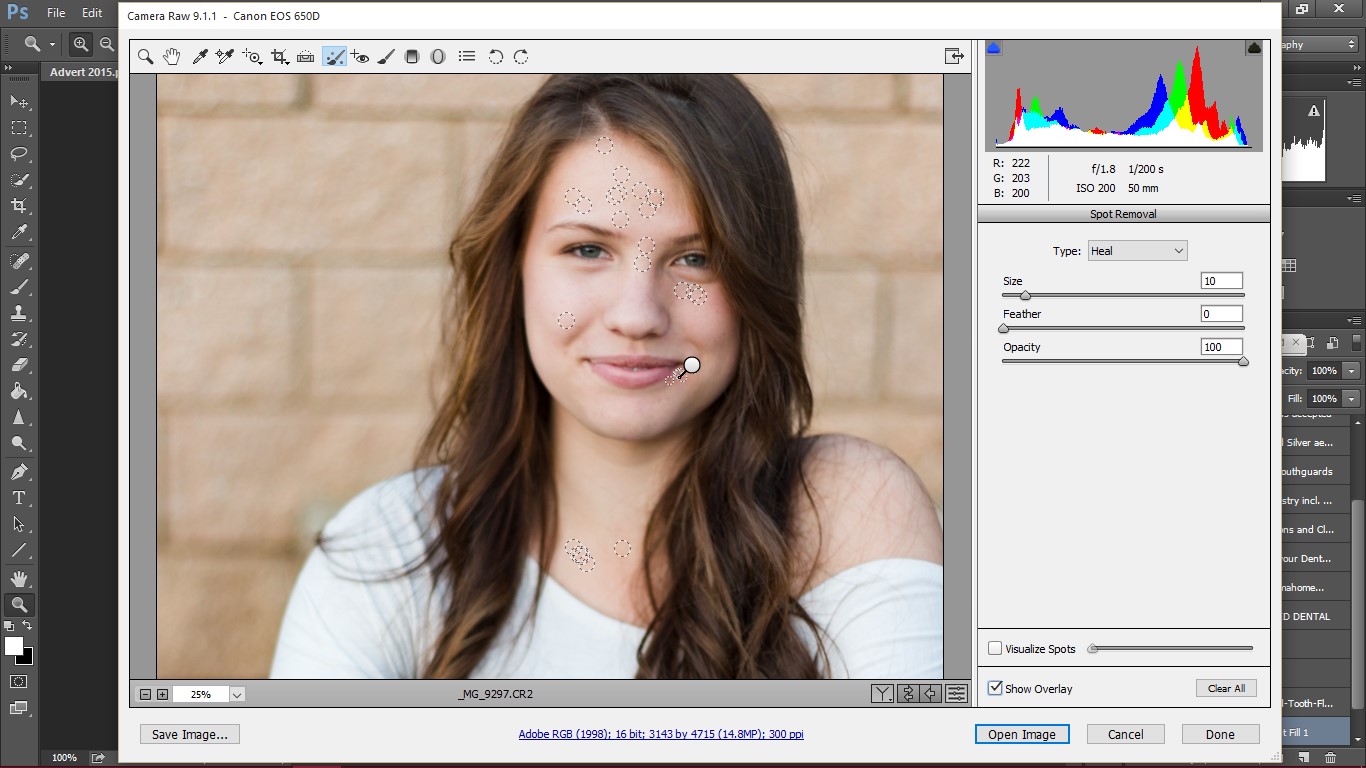Click the Cancel button
This screenshot has height=768, width=1366.
pos(1125,734)
